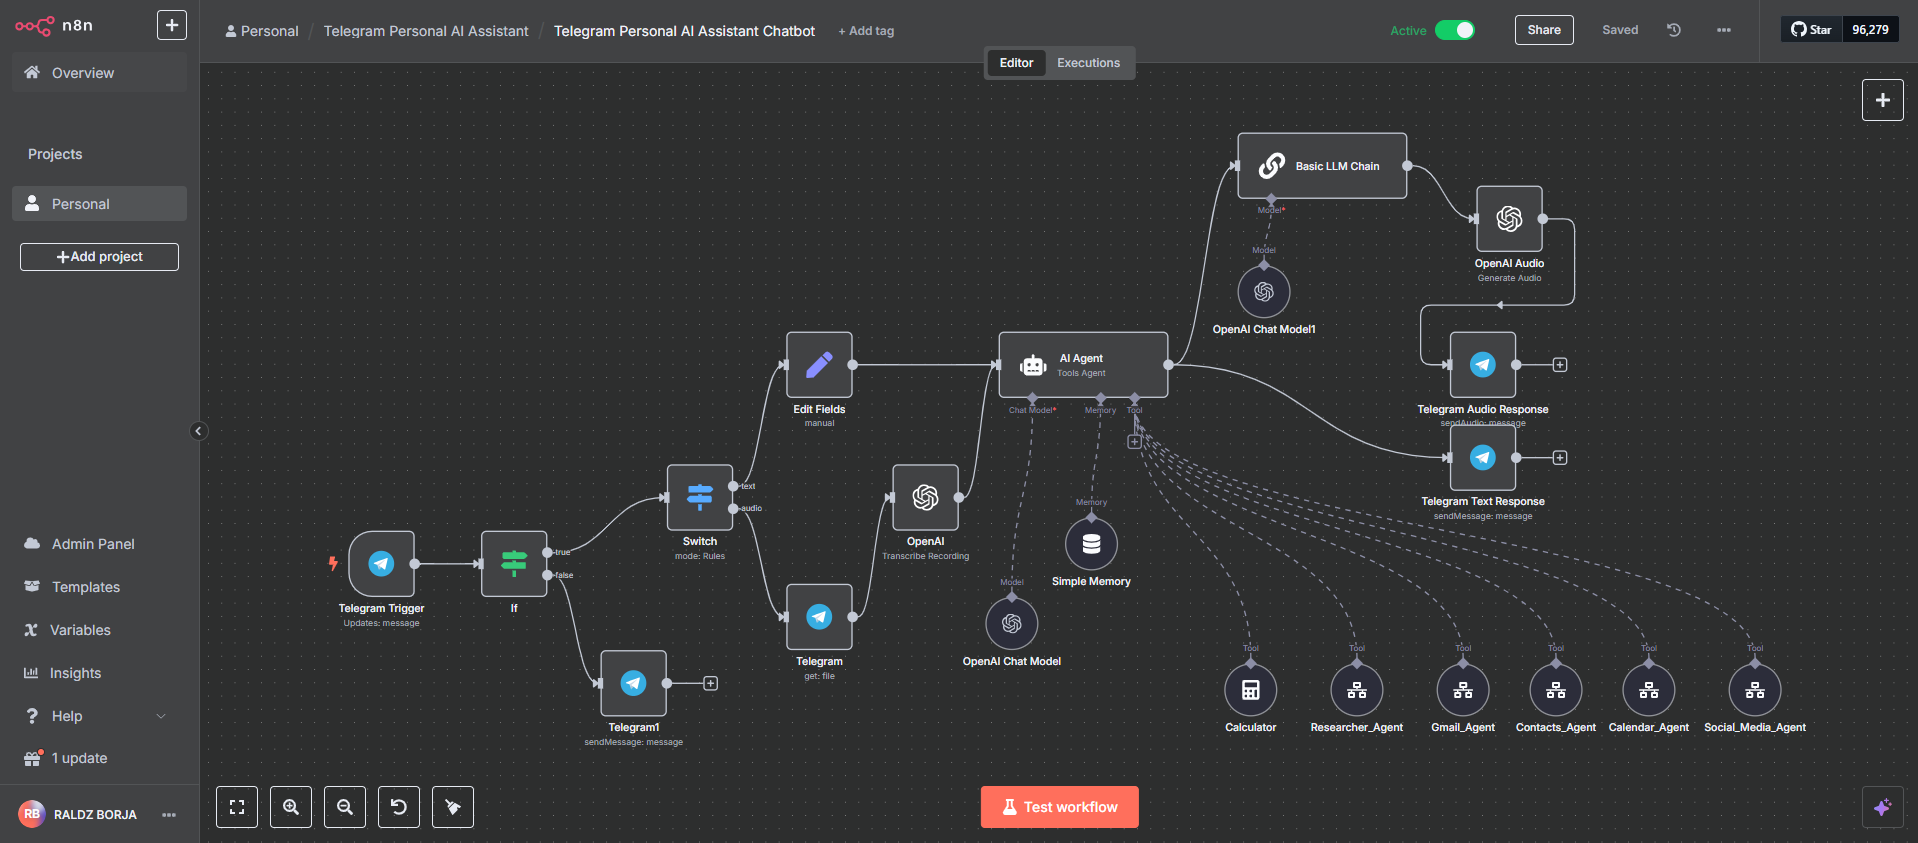The image size is (1918, 843).
Task: Select the Telegram1 sendMessage node
Action: click(633, 683)
